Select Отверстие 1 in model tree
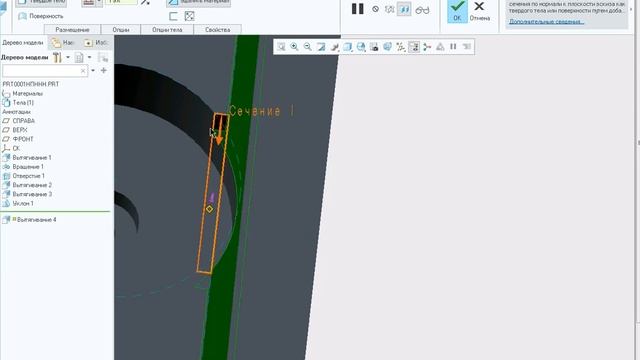Screen dimensions: 640x360 tap(24, 176)
